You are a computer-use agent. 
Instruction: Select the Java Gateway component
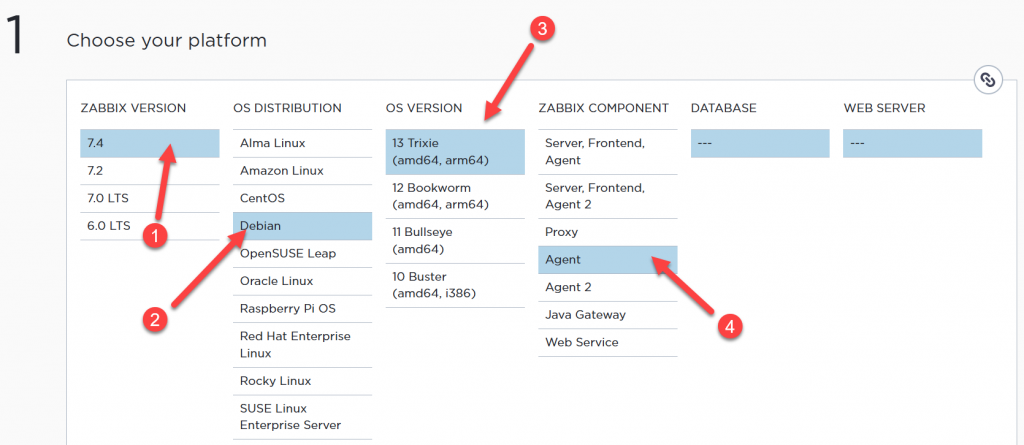click(x=607, y=315)
